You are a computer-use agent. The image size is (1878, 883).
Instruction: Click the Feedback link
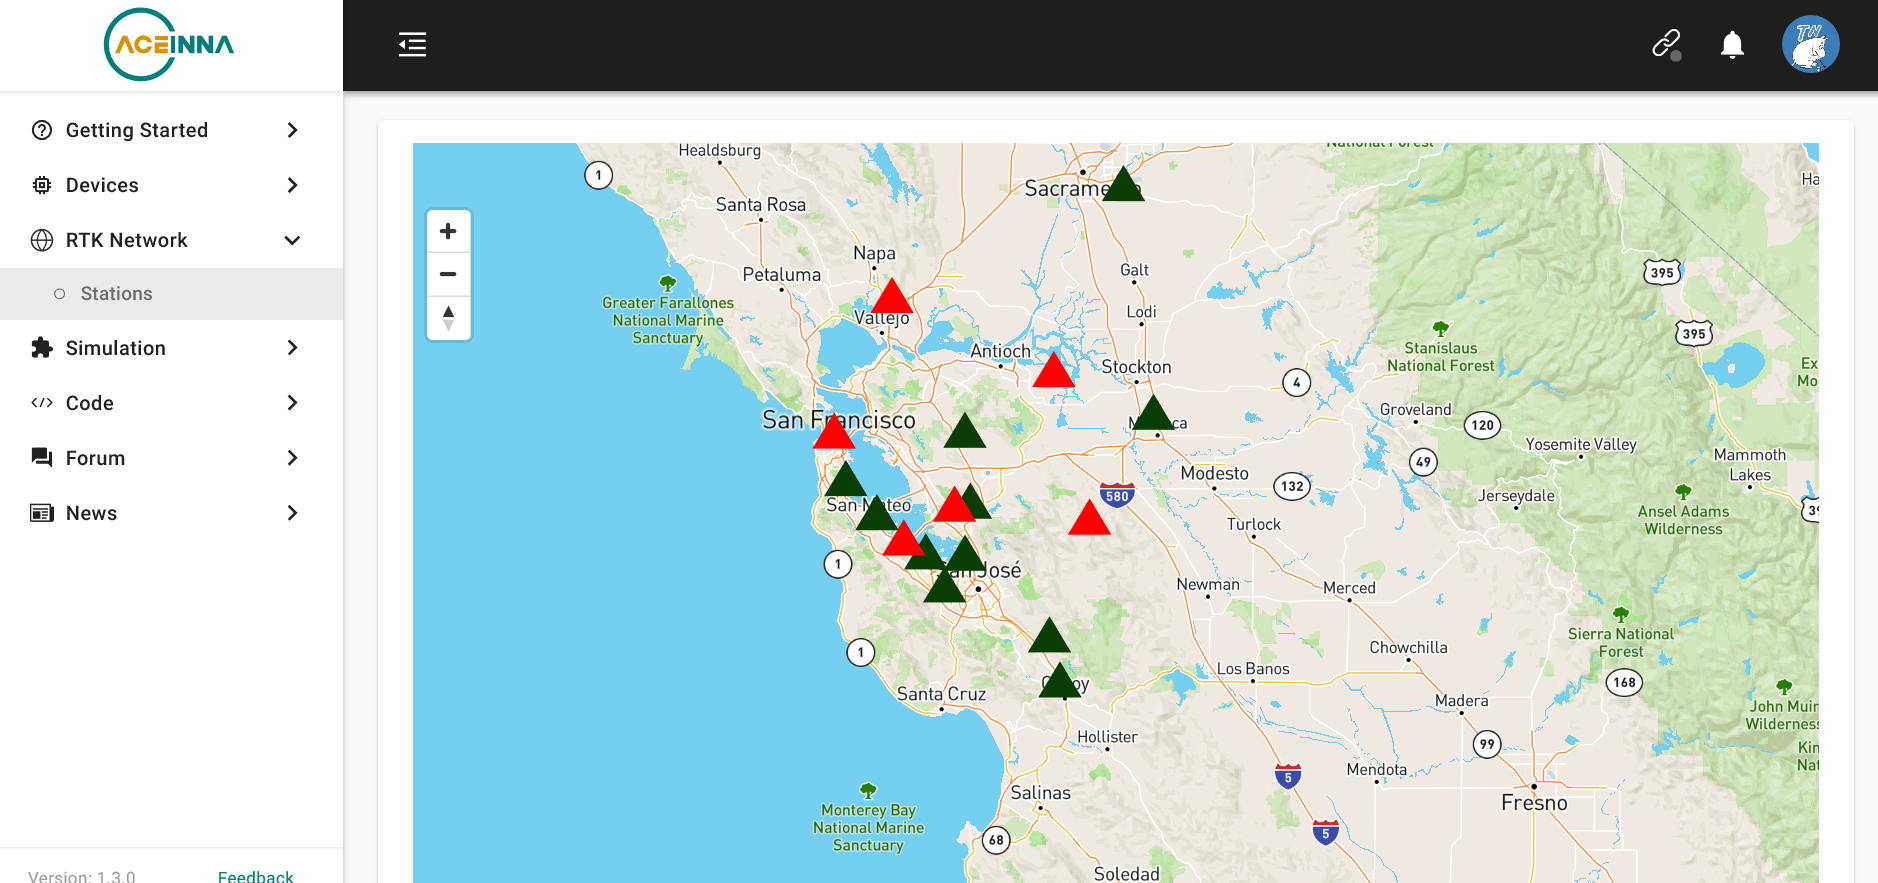coord(256,876)
